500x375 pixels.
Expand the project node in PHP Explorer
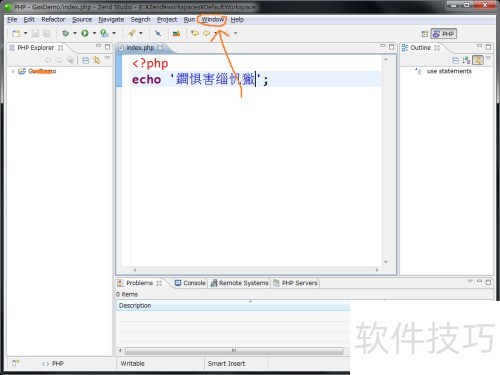click(13, 71)
